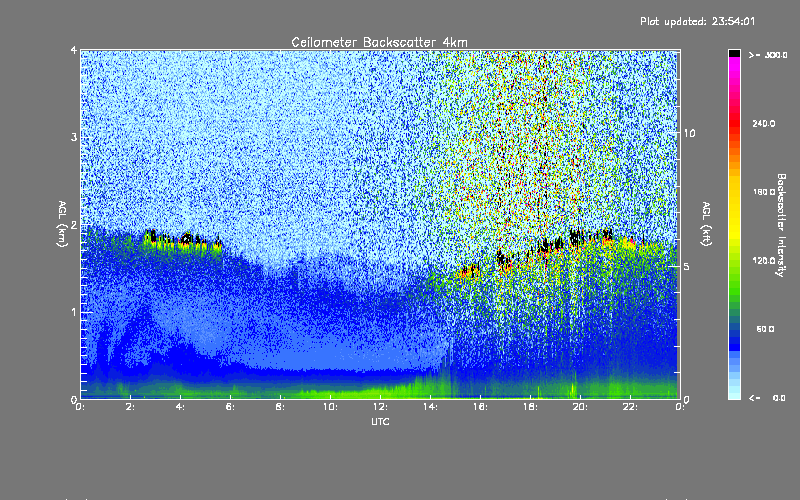
Task: Click the 3 km tick on left axis
Action: coord(74,137)
